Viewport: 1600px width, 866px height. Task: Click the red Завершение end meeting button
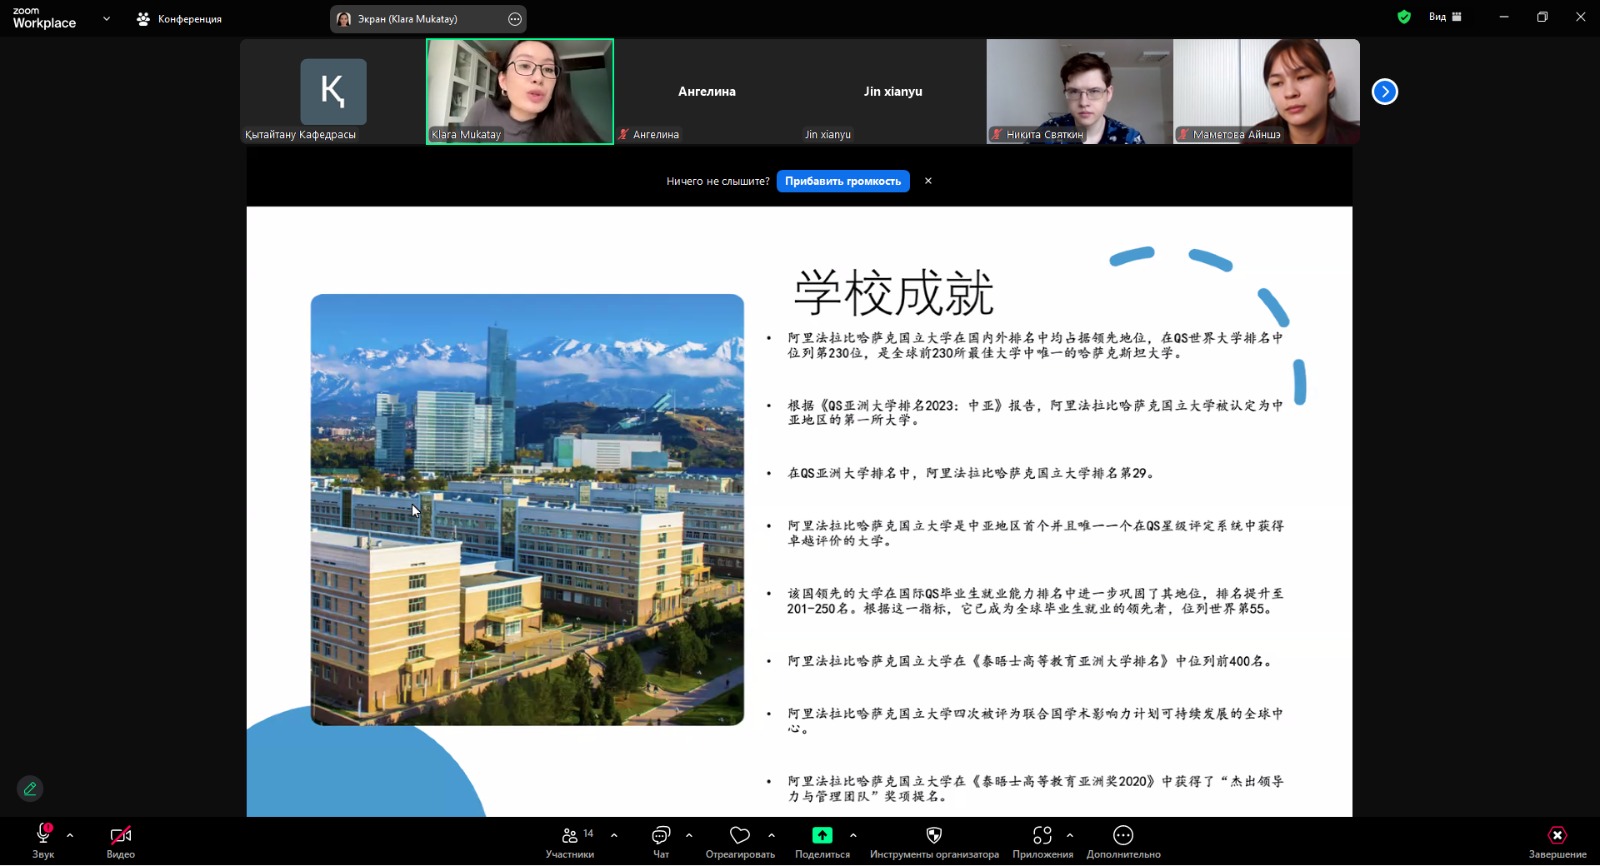[x=1557, y=841]
